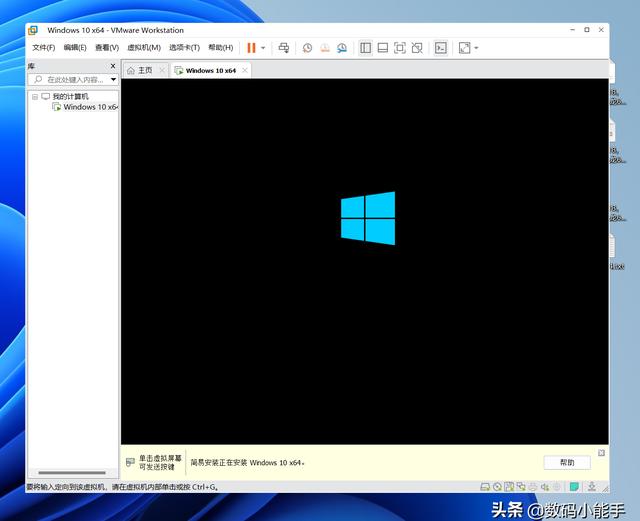Toggle the thumbnail bar view
This screenshot has width=640, height=521.
tap(383, 48)
